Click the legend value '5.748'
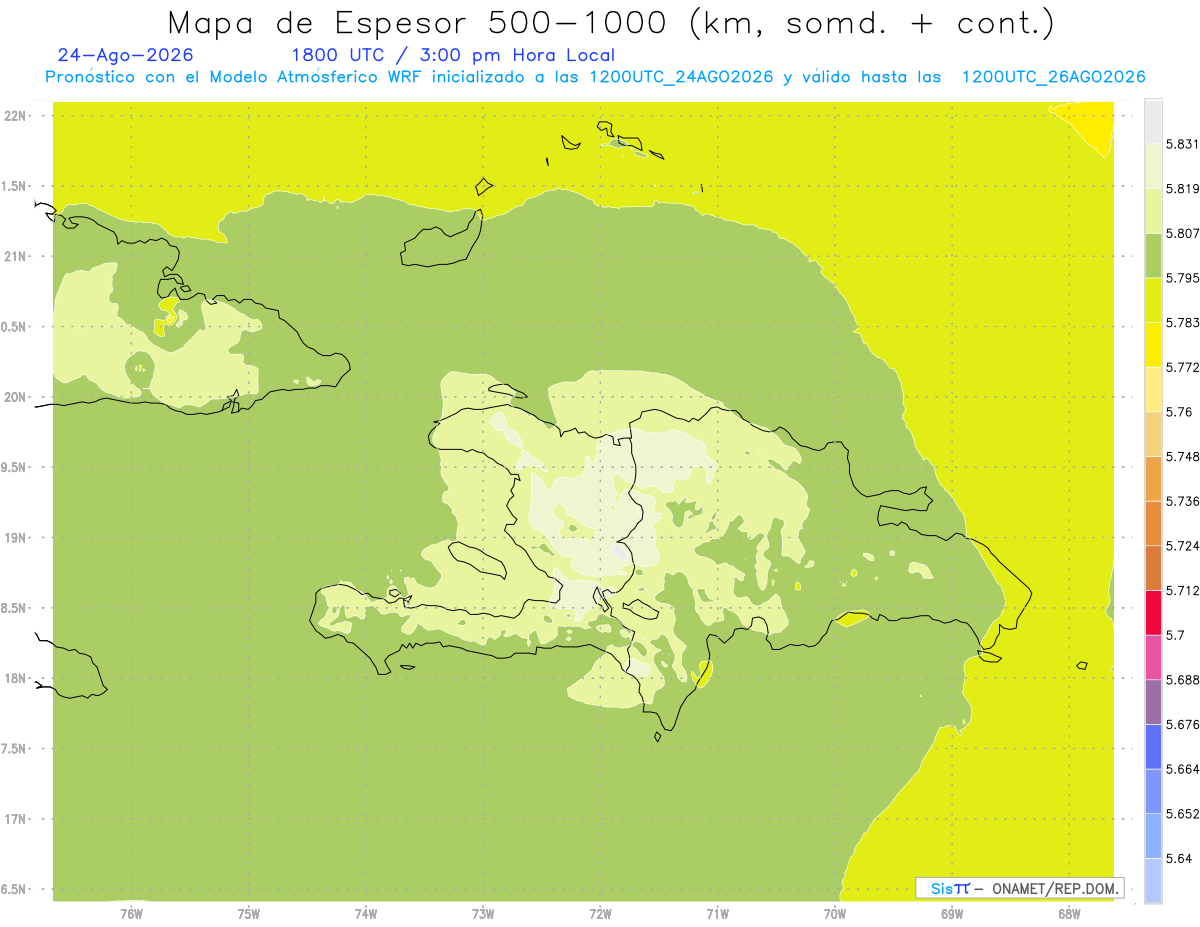This screenshot has width=1200, height=927. tap(1182, 456)
